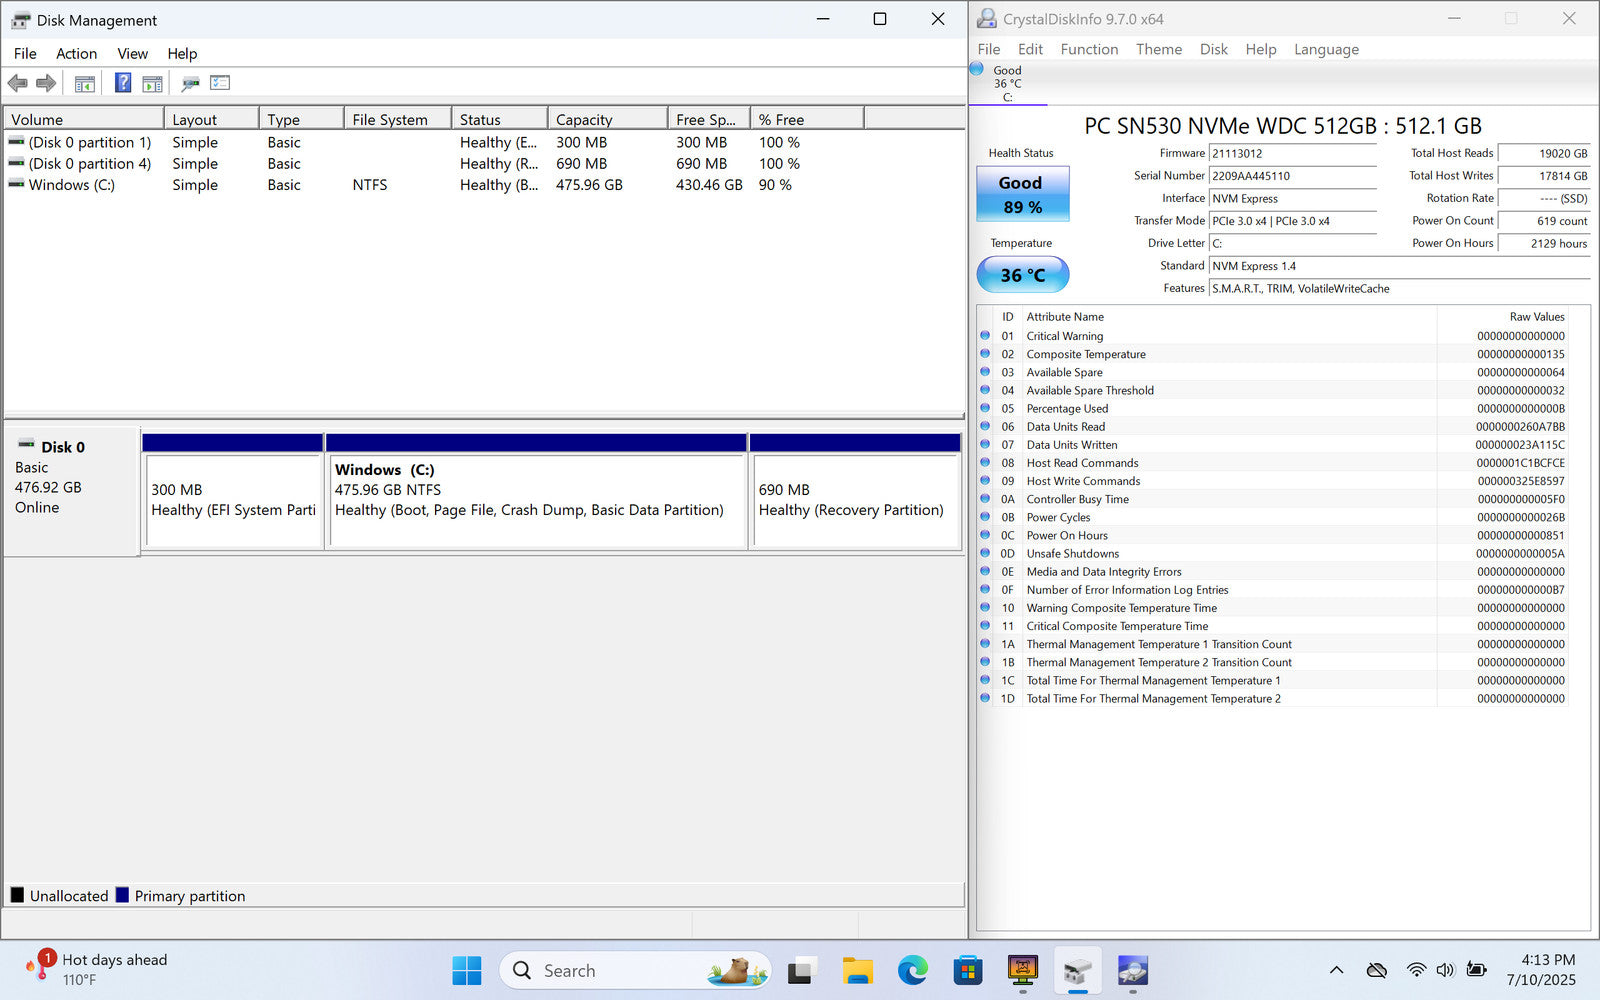Click the battery tray icon
The image size is (1600, 1000).
tap(1476, 970)
